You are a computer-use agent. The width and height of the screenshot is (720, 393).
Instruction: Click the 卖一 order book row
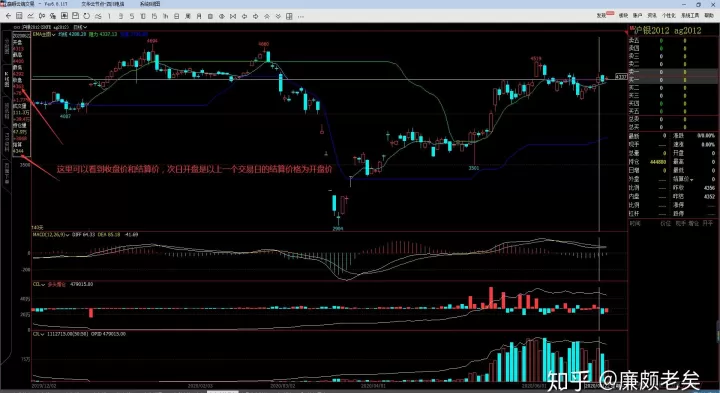tap(673, 72)
